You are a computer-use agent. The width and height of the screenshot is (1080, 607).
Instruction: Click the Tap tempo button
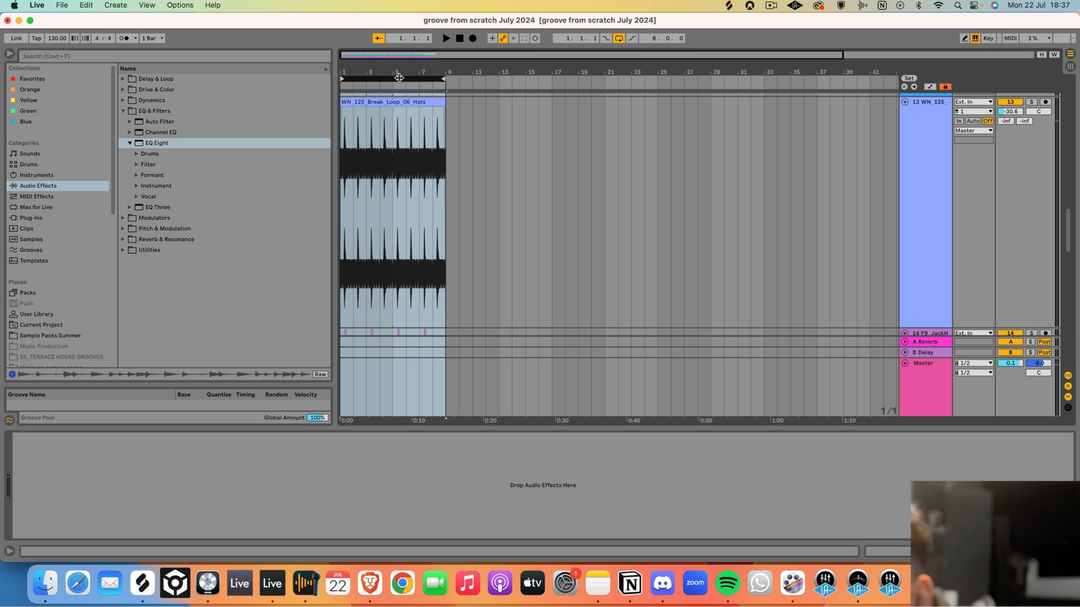(x=36, y=38)
